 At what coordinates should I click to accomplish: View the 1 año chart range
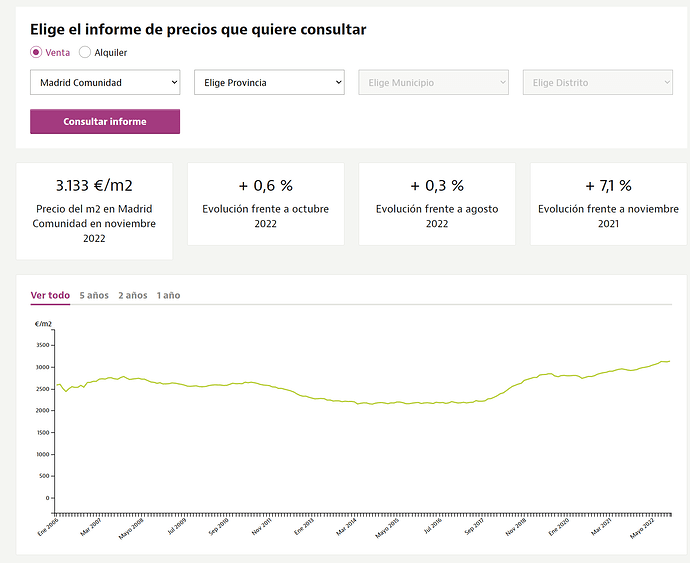pos(168,295)
